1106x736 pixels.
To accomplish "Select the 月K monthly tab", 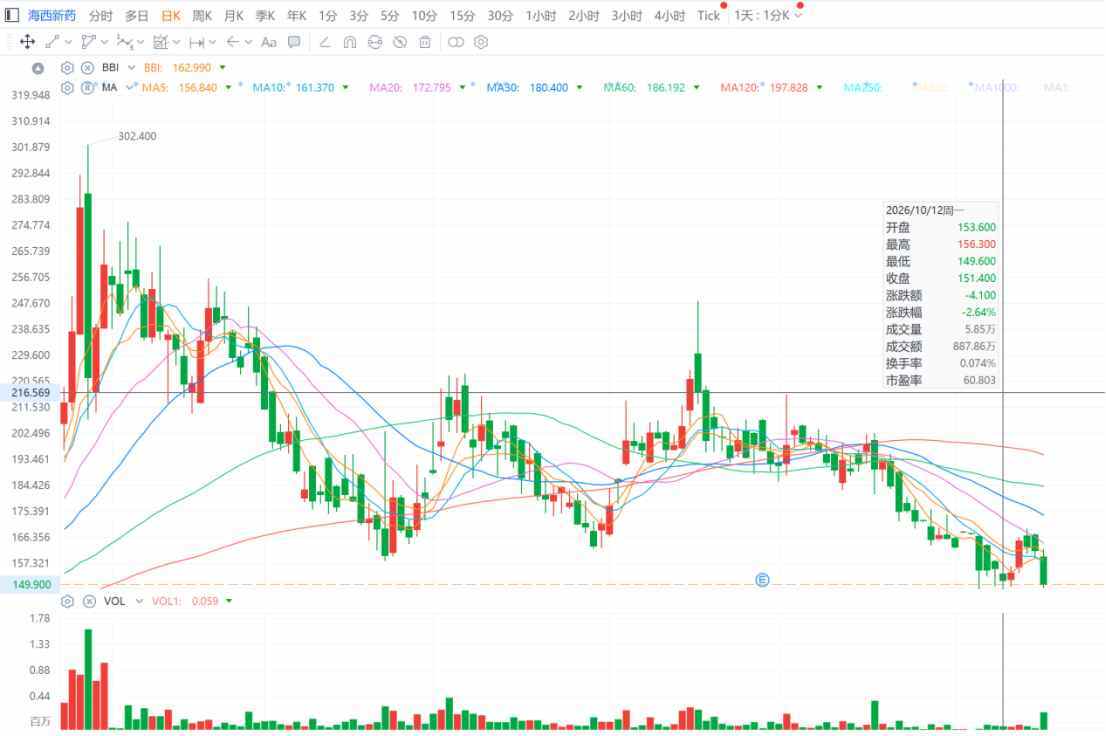I will pos(233,16).
